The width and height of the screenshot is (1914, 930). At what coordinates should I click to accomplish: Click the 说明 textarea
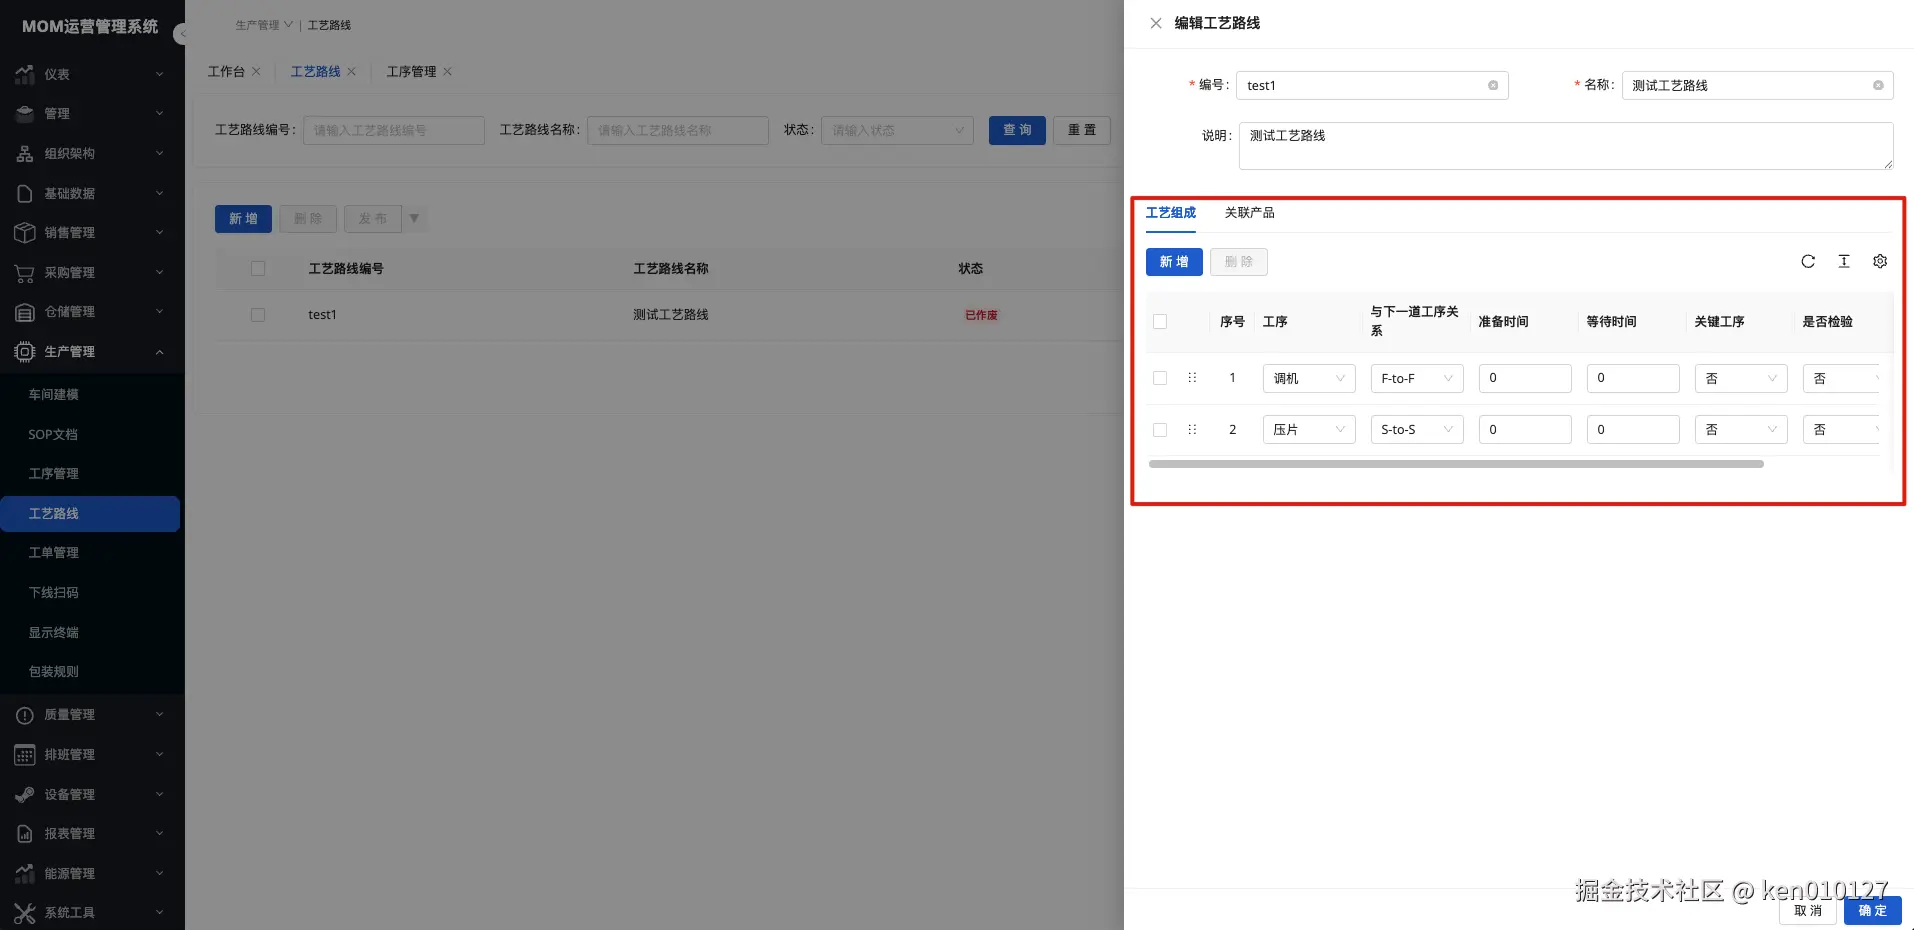[1566, 146]
